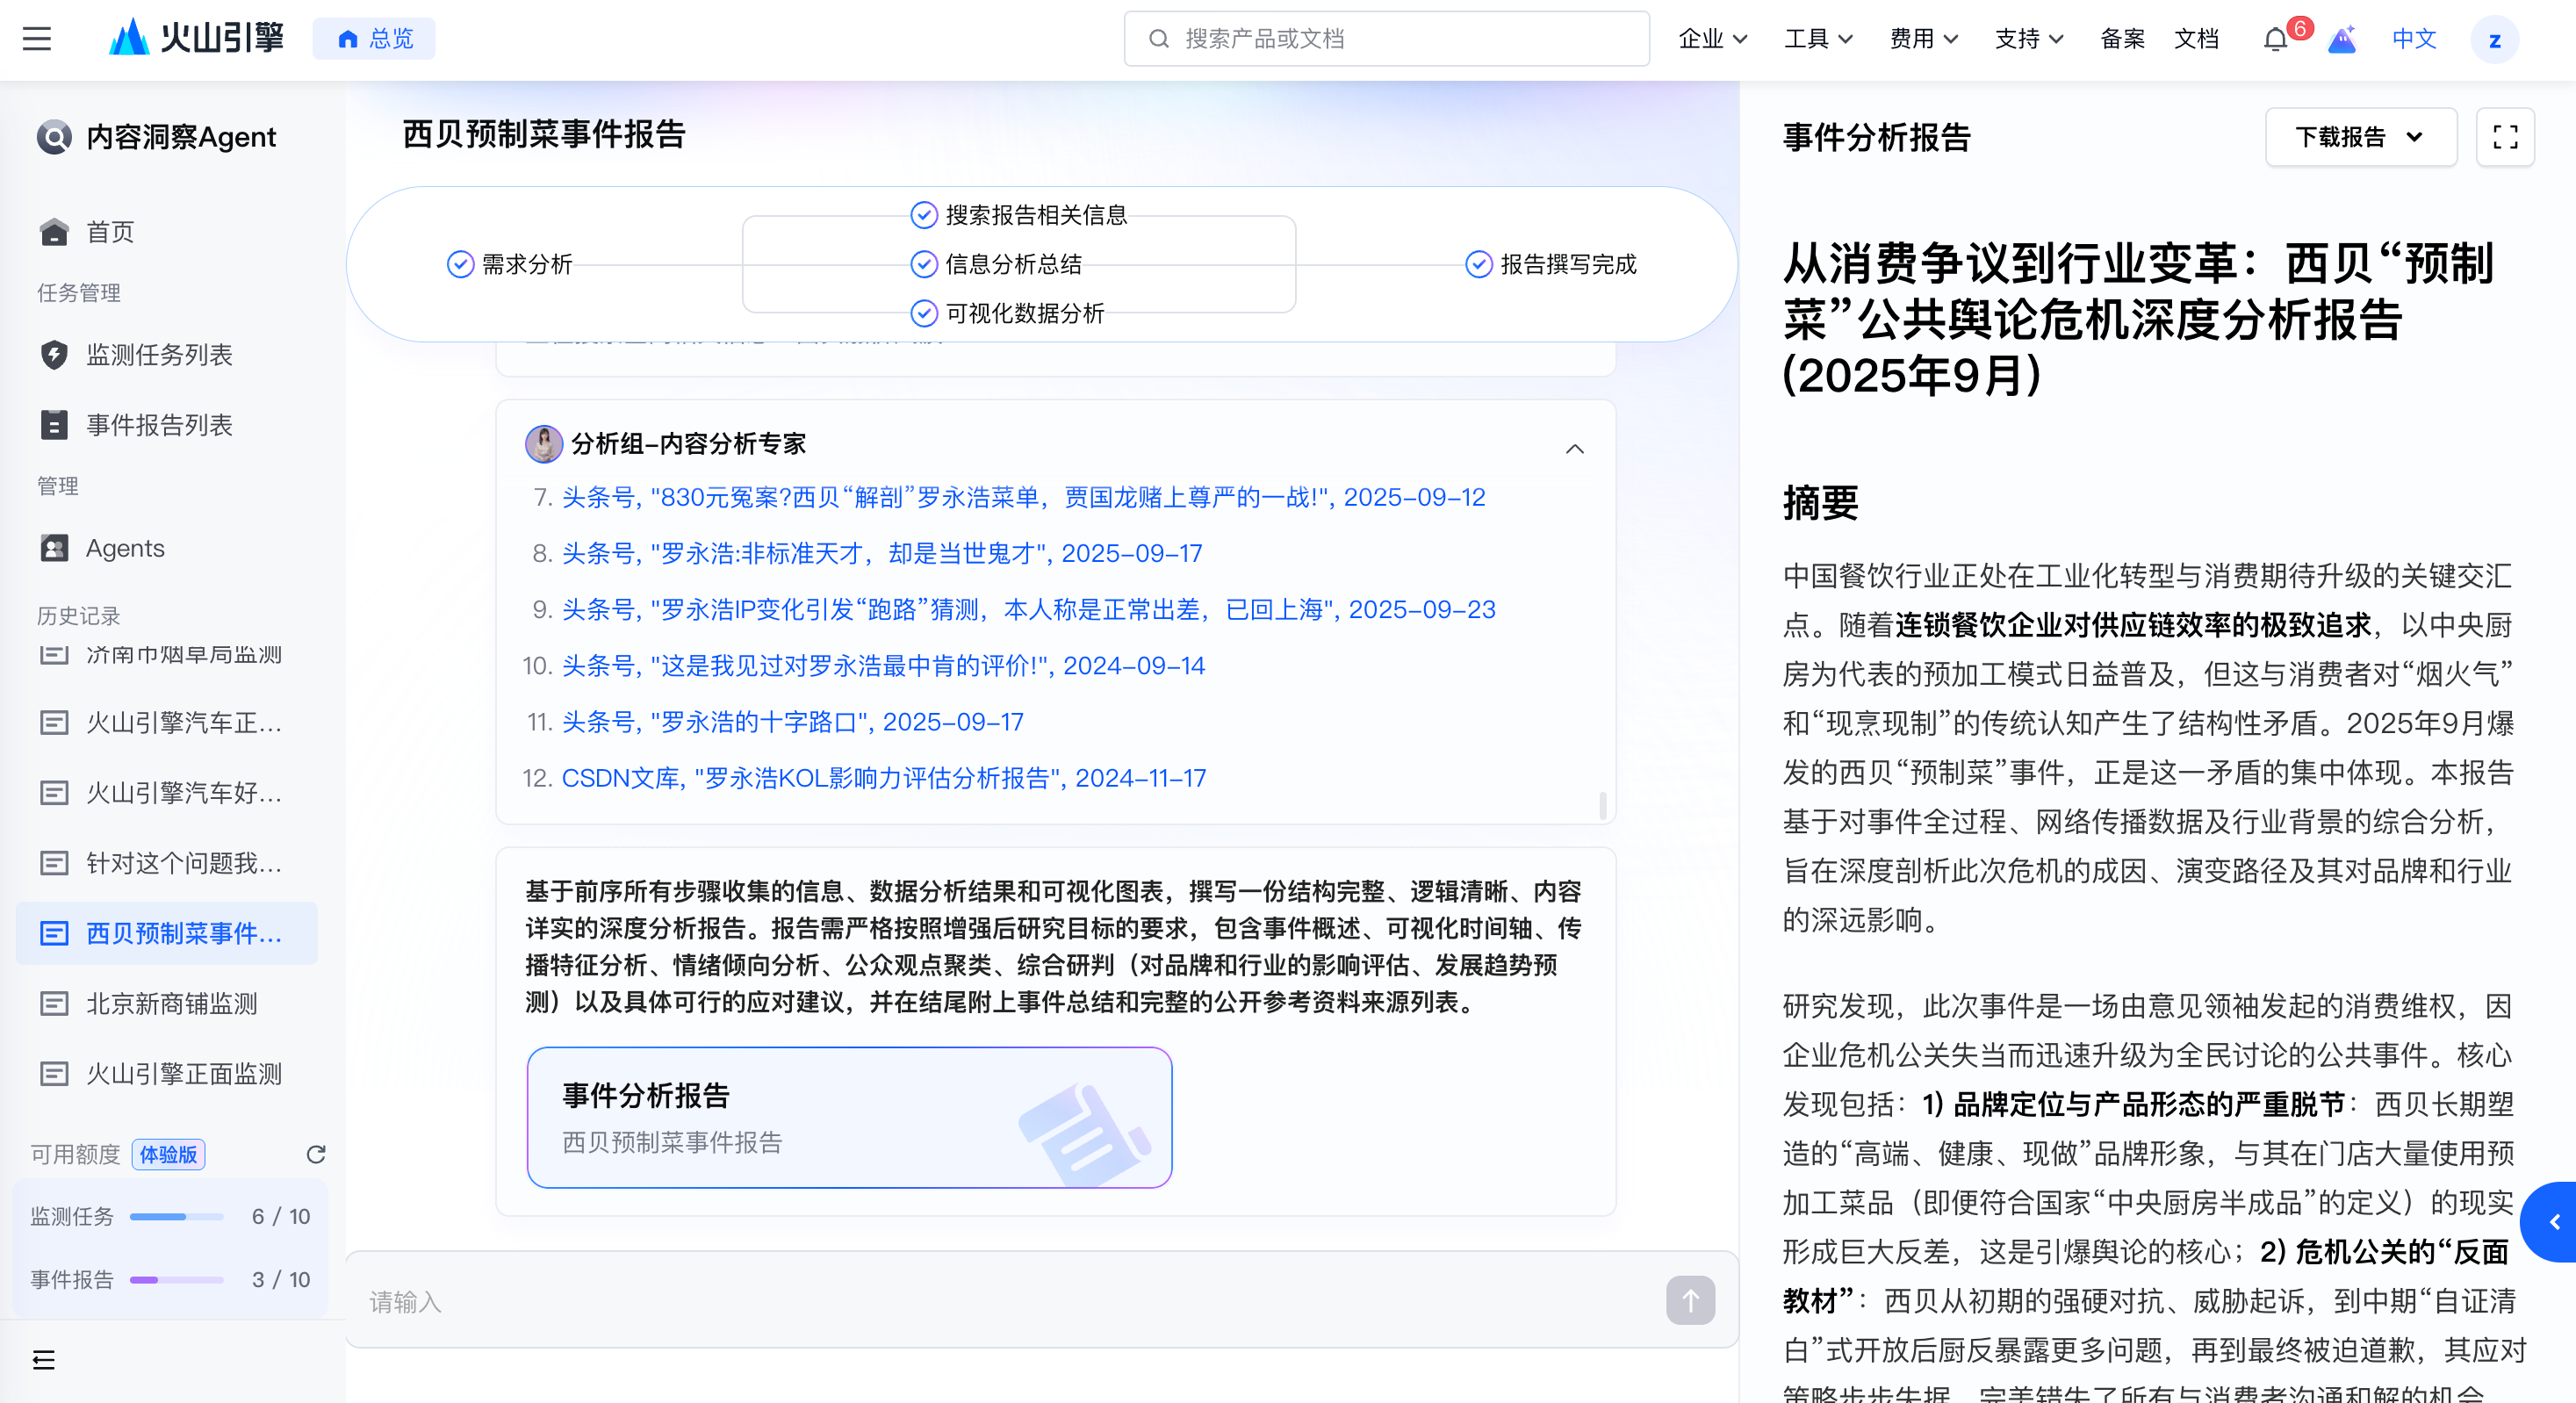Click the refresh quota icon
Image resolution: width=2576 pixels, height=1403 pixels.
click(x=316, y=1154)
